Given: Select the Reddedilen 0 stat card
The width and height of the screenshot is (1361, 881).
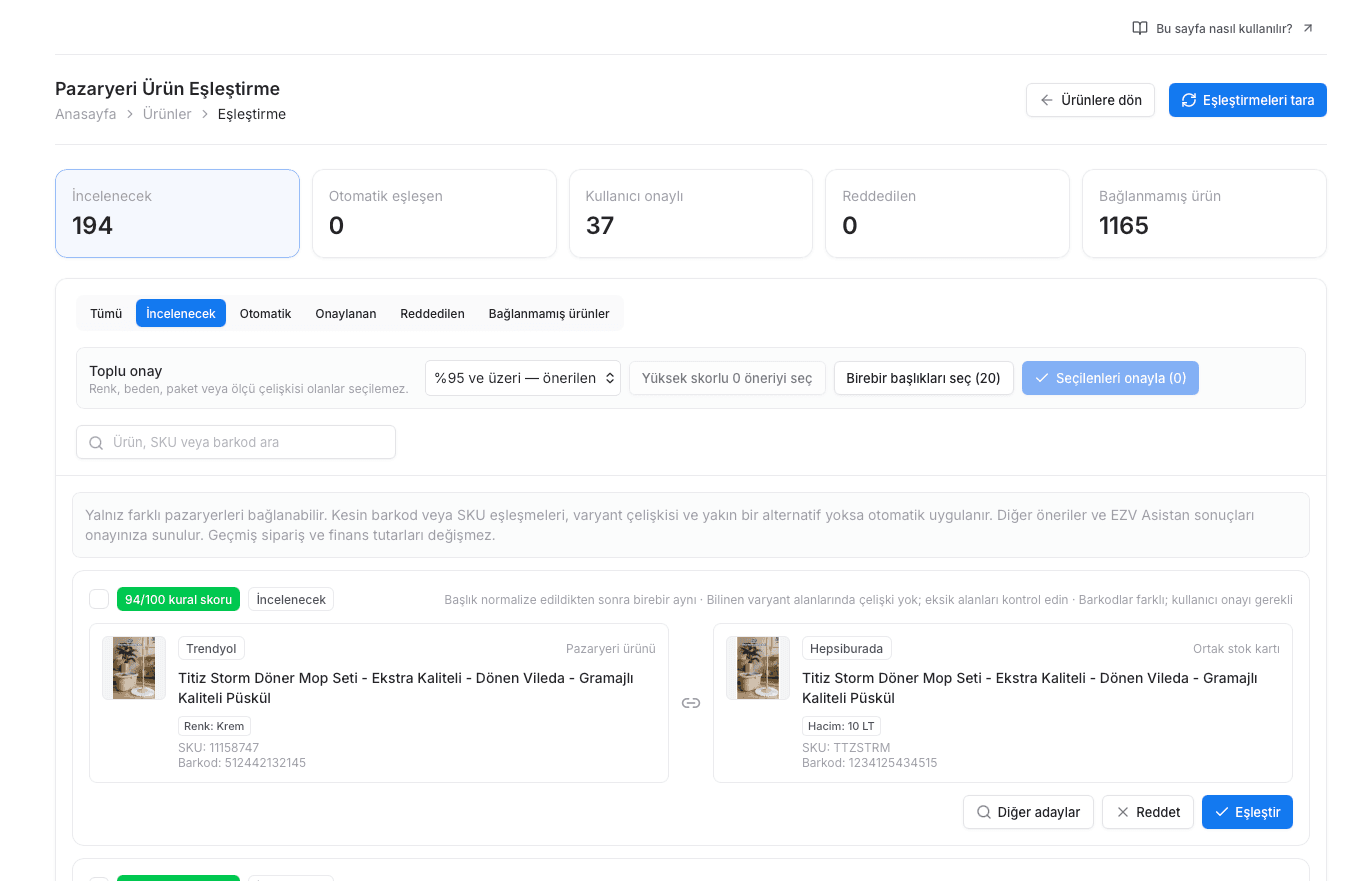Looking at the screenshot, I should pyautogui.click(x=947, y=213).
